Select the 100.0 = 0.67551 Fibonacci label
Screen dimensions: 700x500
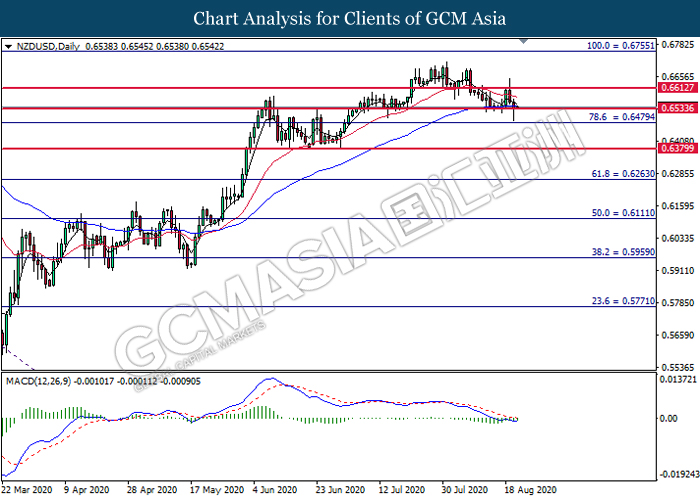[x=621, y=46]
